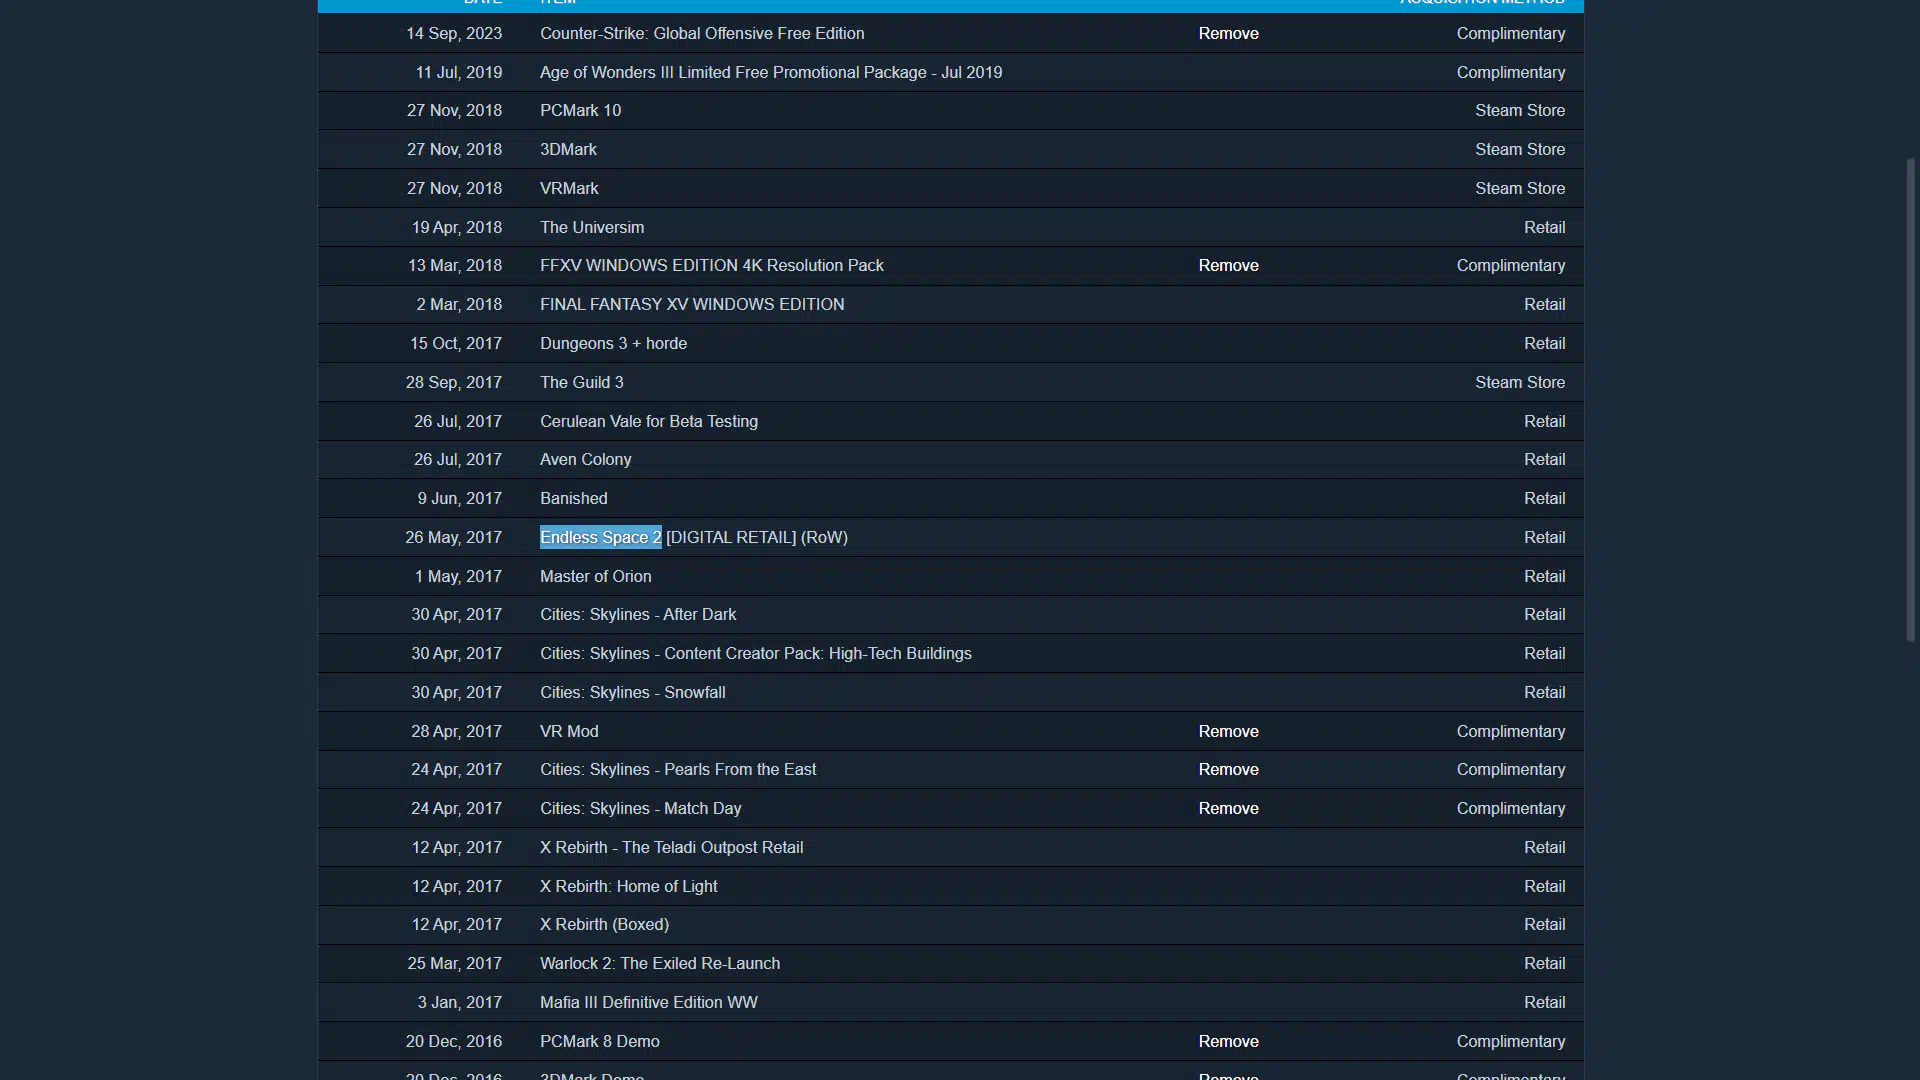Click the '11 Jul, 2019' date cell

click(458, 72)
